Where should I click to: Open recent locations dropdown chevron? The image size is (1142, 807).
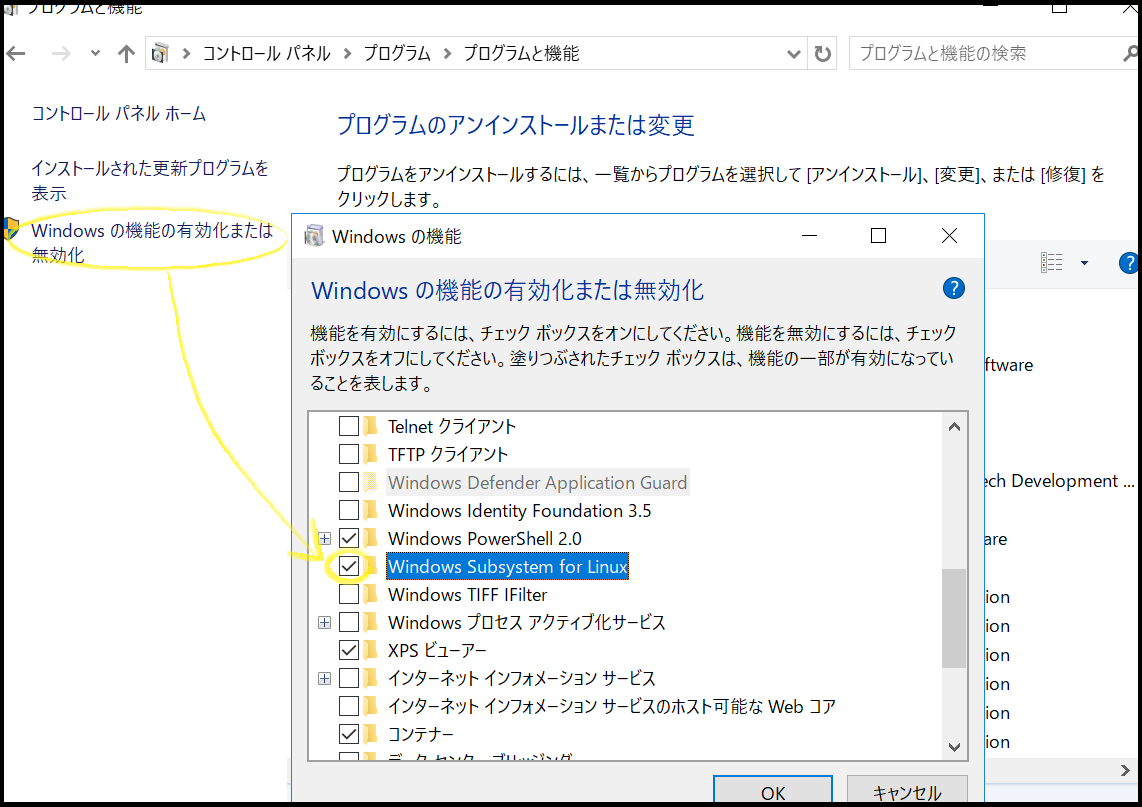[95, 53]
